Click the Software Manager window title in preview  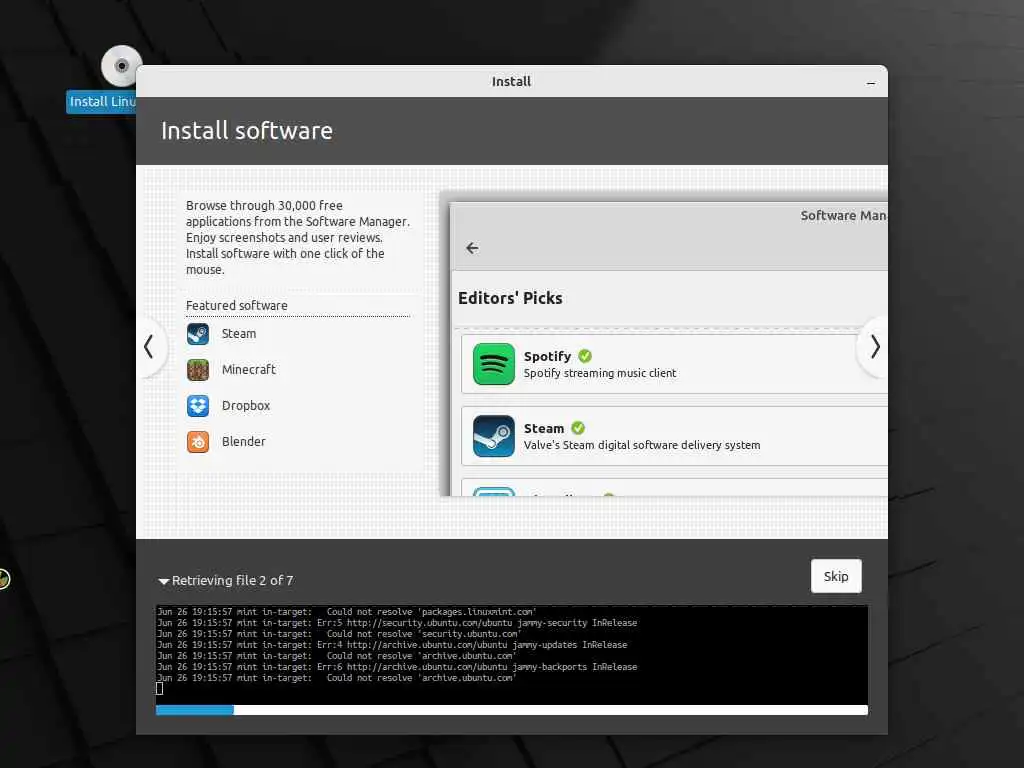click(x=844, y=216)
